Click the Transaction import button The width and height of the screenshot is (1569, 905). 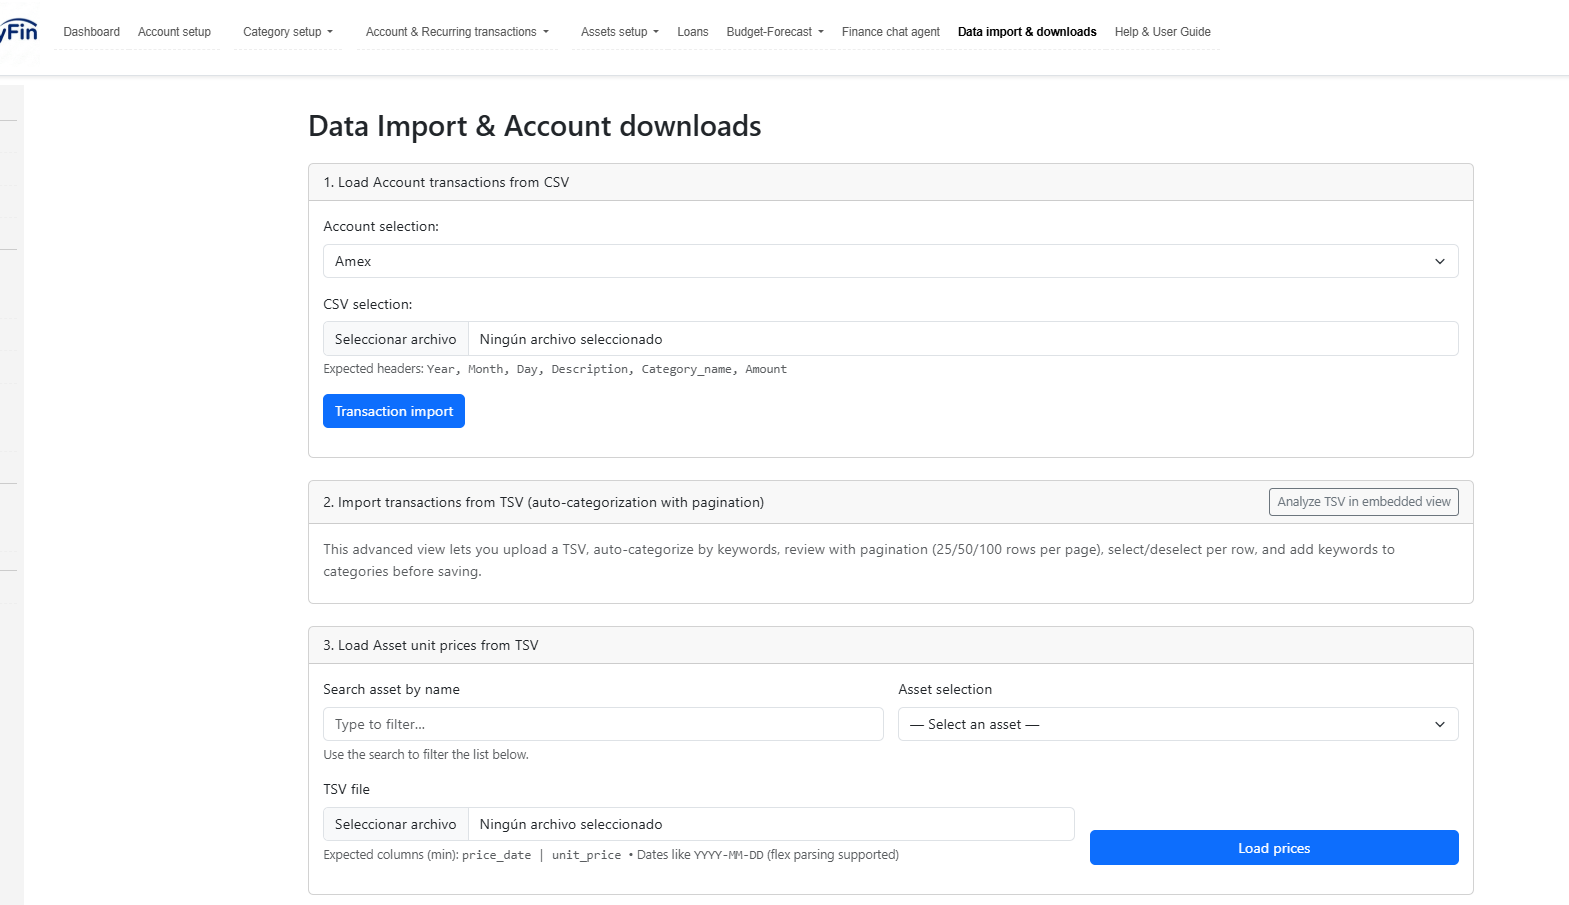[394, 411]
